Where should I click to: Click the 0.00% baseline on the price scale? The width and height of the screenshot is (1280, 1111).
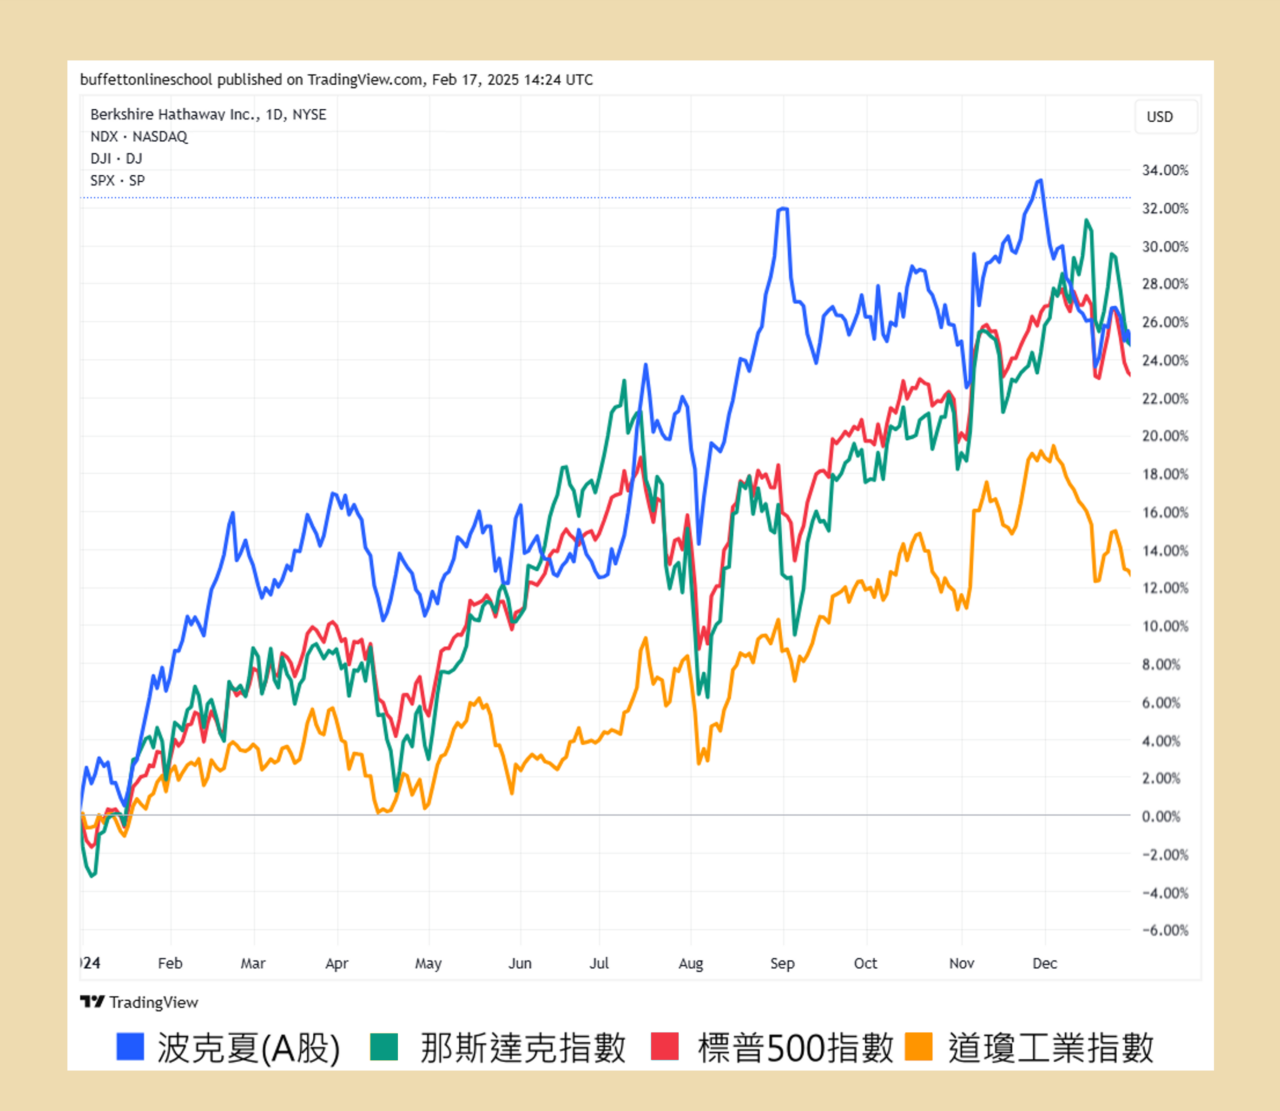pos(1159,816)
